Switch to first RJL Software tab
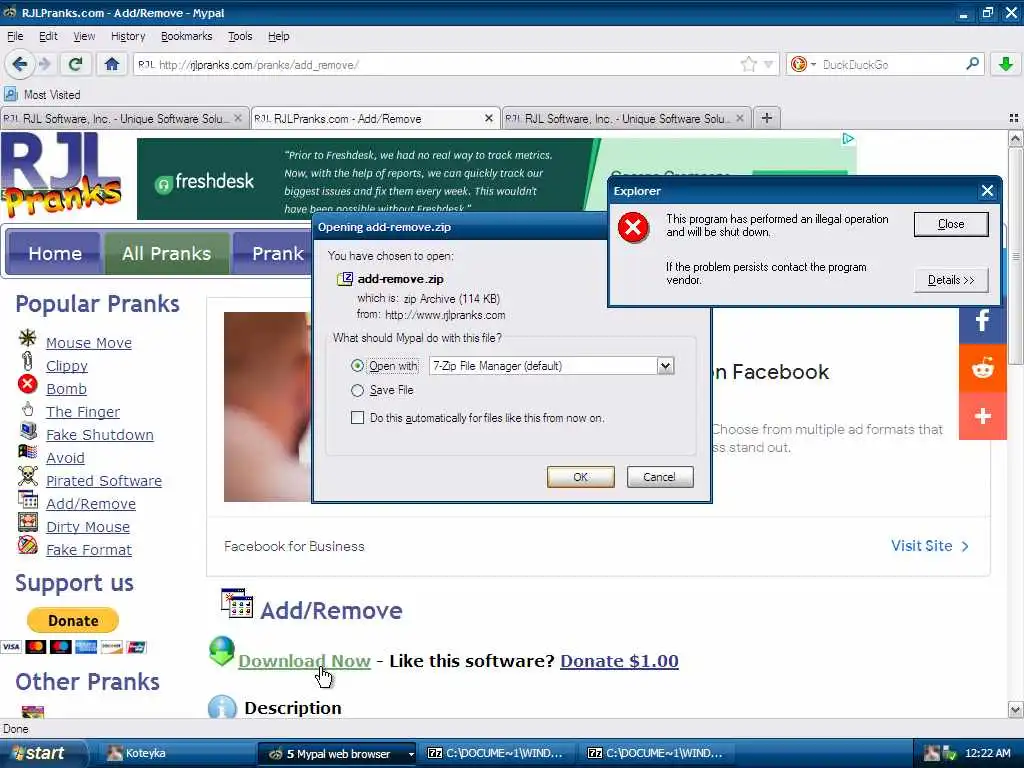1024x768 pixels. point(123,118)
